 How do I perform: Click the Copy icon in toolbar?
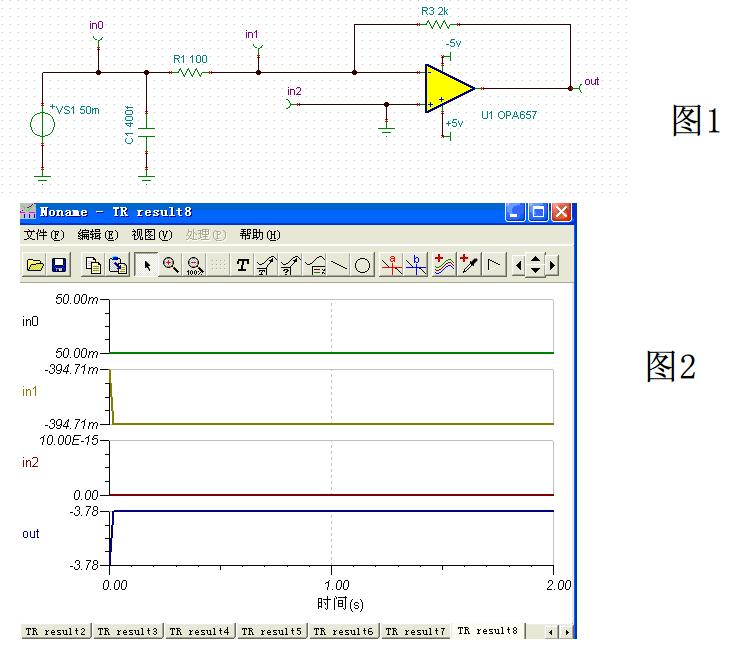click(93, 265)
